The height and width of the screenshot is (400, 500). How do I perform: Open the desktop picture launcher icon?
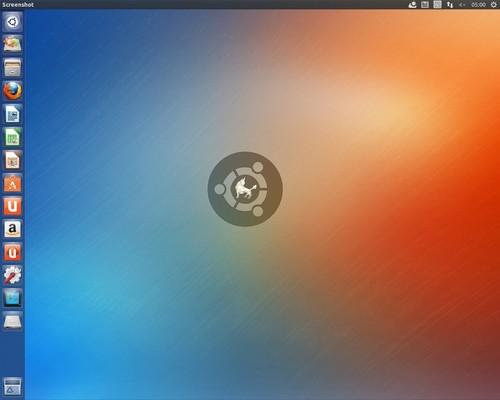click(12, 298)
